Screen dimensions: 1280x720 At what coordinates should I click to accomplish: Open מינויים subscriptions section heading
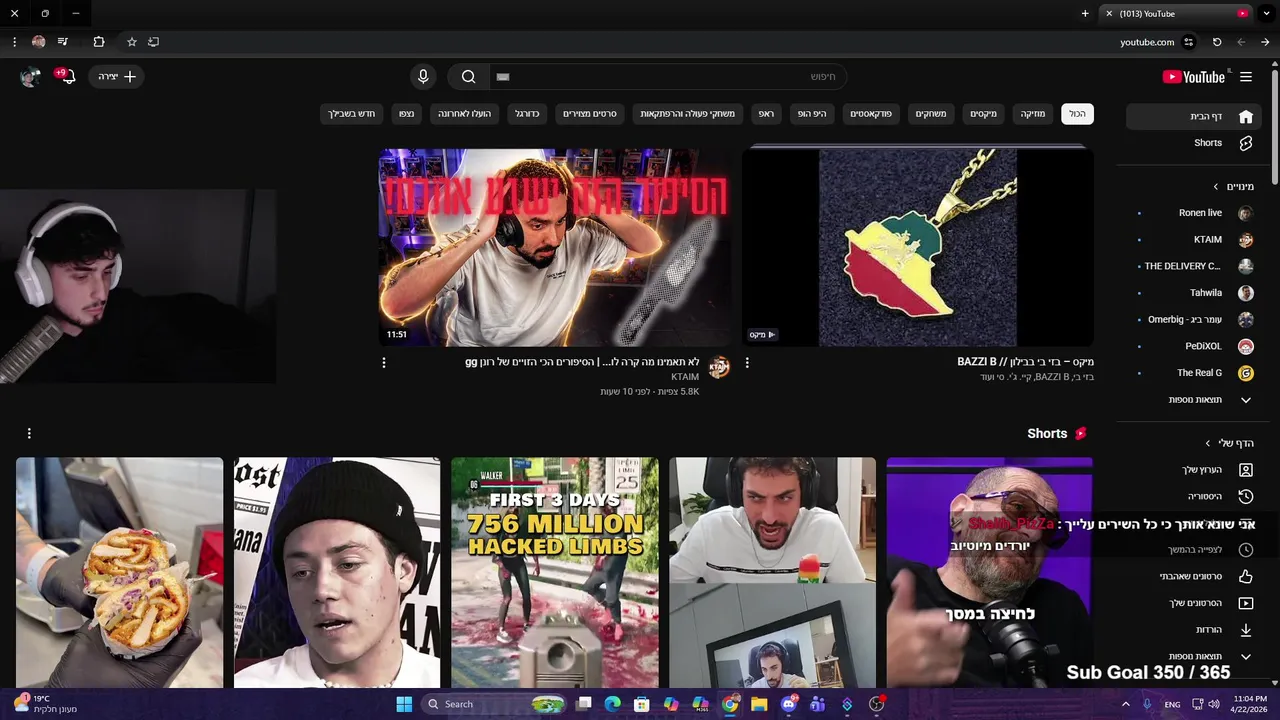coord(1234,187)
